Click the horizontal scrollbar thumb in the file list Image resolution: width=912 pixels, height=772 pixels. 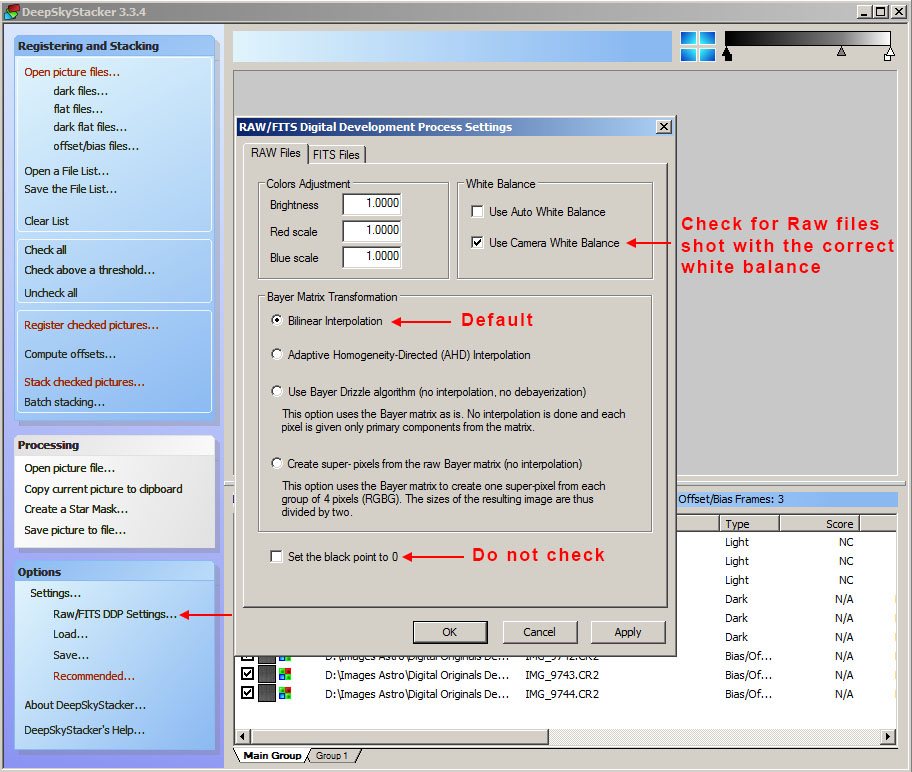(400, 737)
